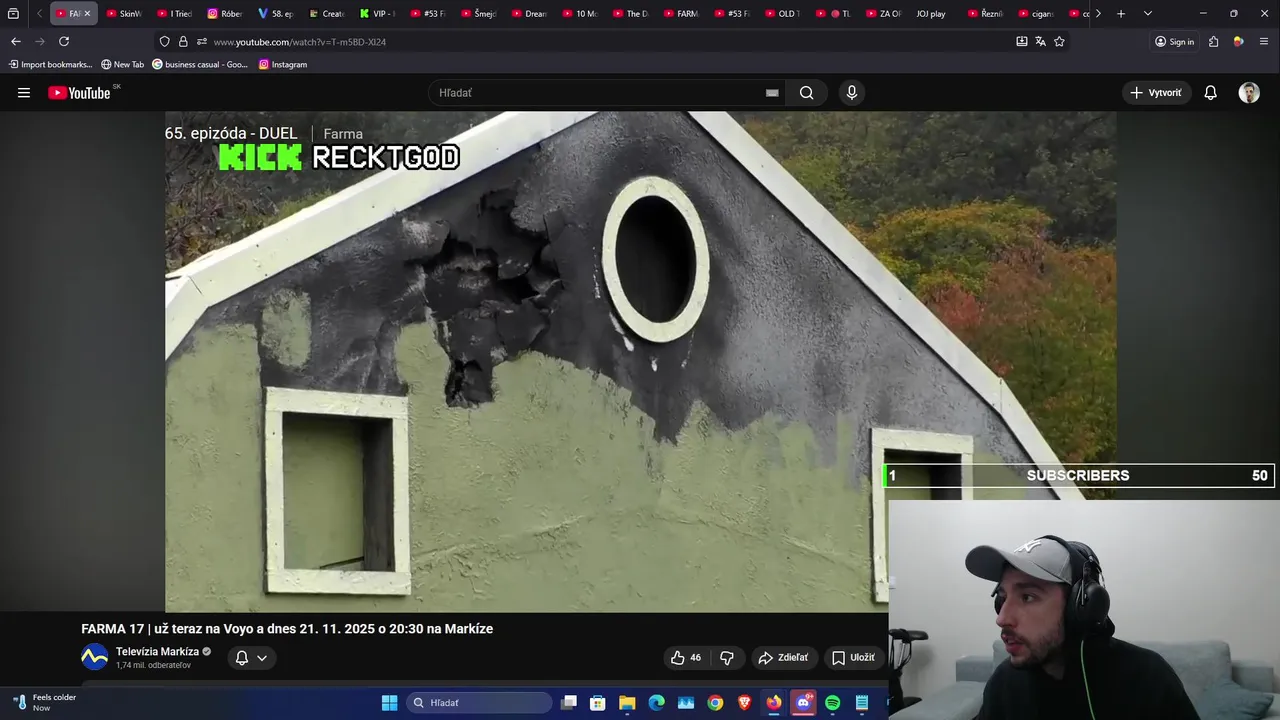Switch to the Róber Instagram tab
This screenshot has height=720, width=1280.
[x=225, y=14]
